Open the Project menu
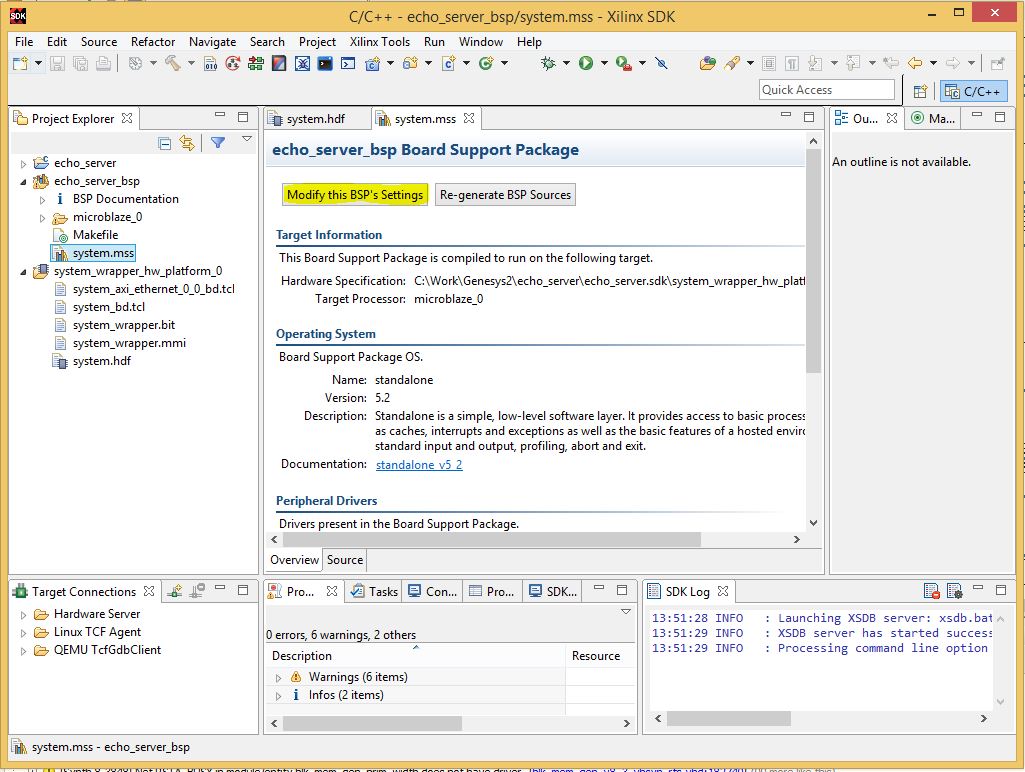1025x772 pixels. pyautogui.click(x=318, y=42)
